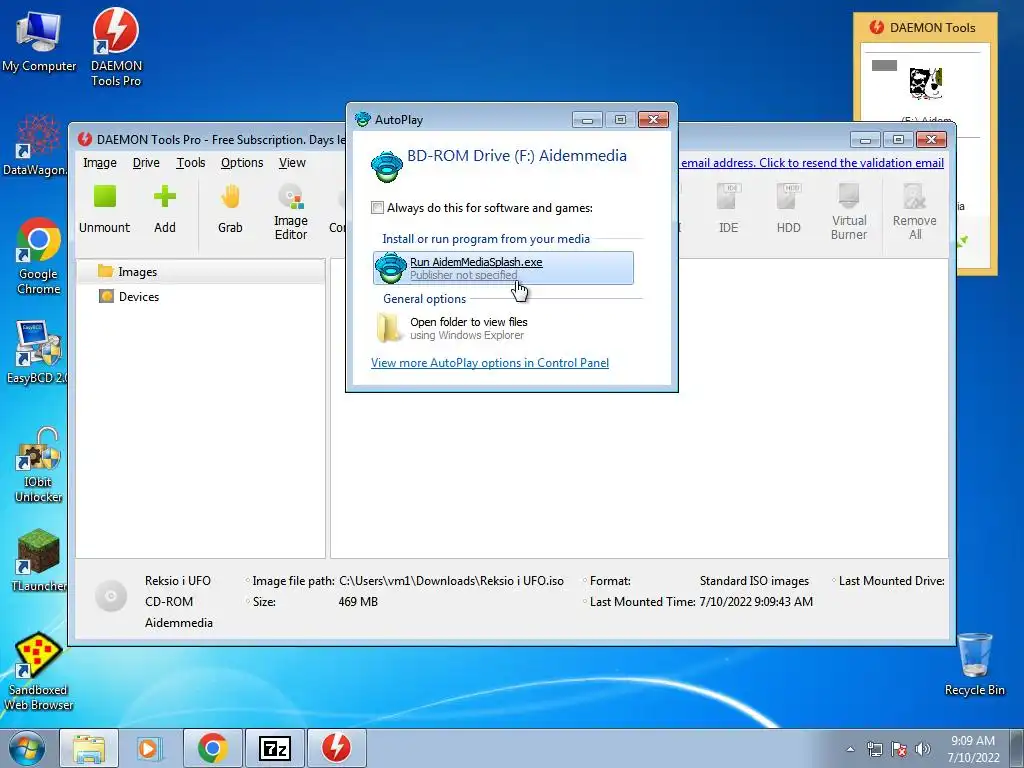Open DAEMON Tools Pro desktop shortcut
1024x768 pixels.
click(x=116, y=47)
